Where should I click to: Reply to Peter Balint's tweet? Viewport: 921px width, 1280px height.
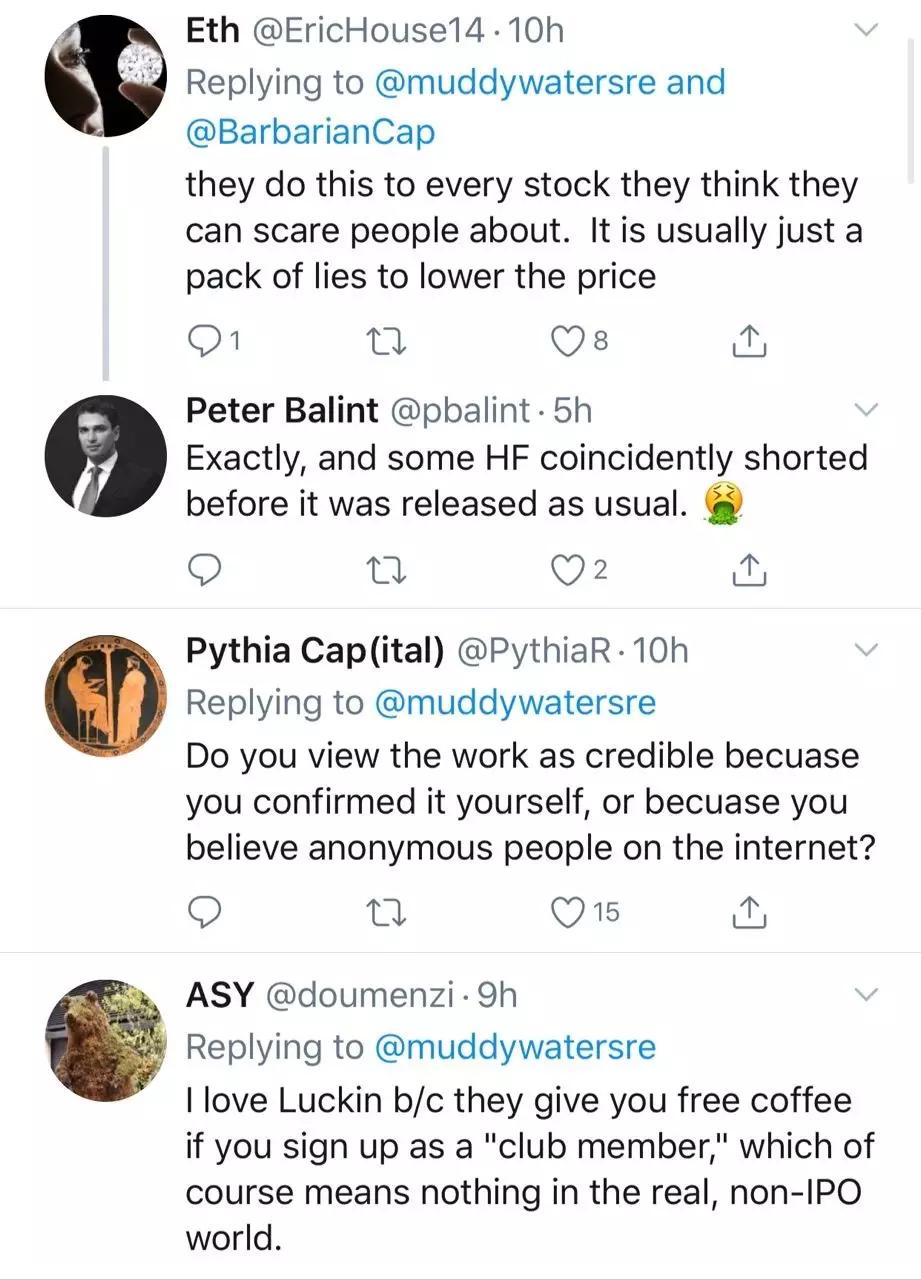point(205,569)
